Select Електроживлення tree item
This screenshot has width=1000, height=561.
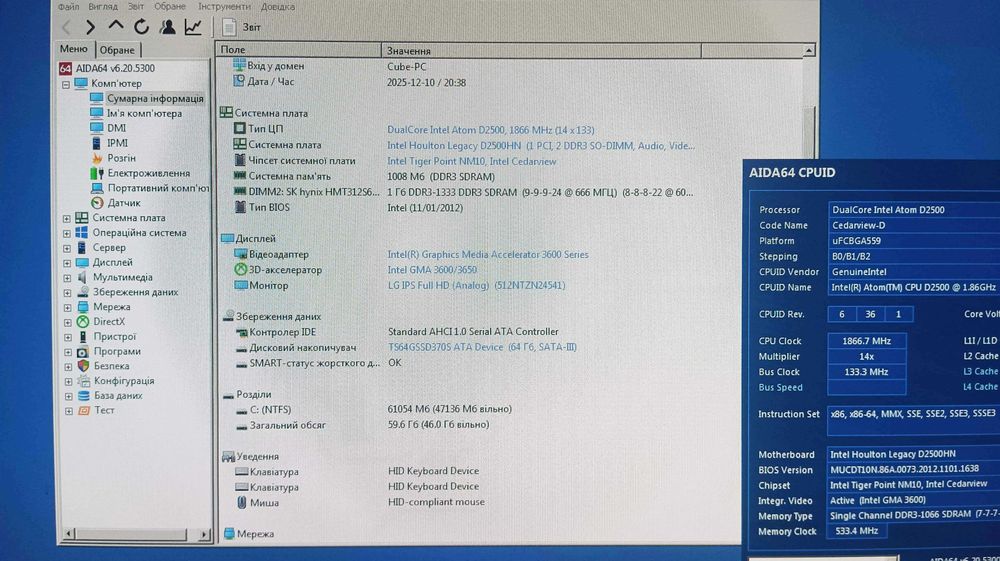coord(149,173)
